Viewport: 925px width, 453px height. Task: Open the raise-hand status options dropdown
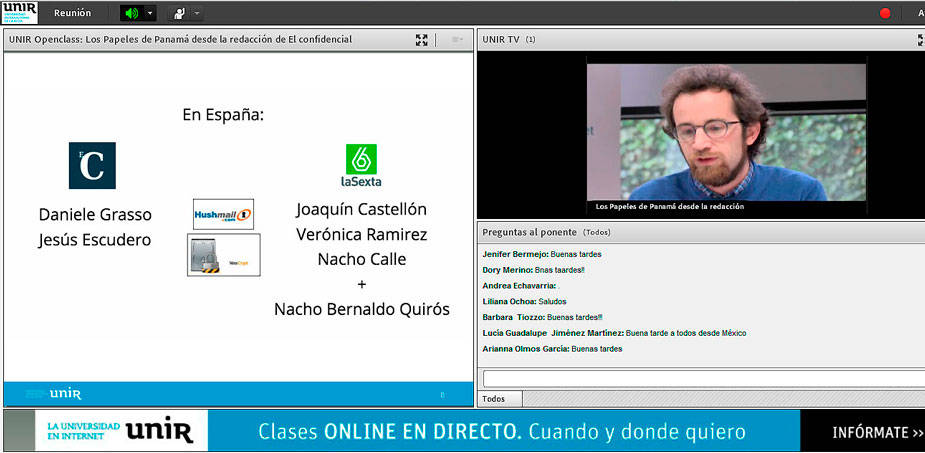tap(197, 13)
